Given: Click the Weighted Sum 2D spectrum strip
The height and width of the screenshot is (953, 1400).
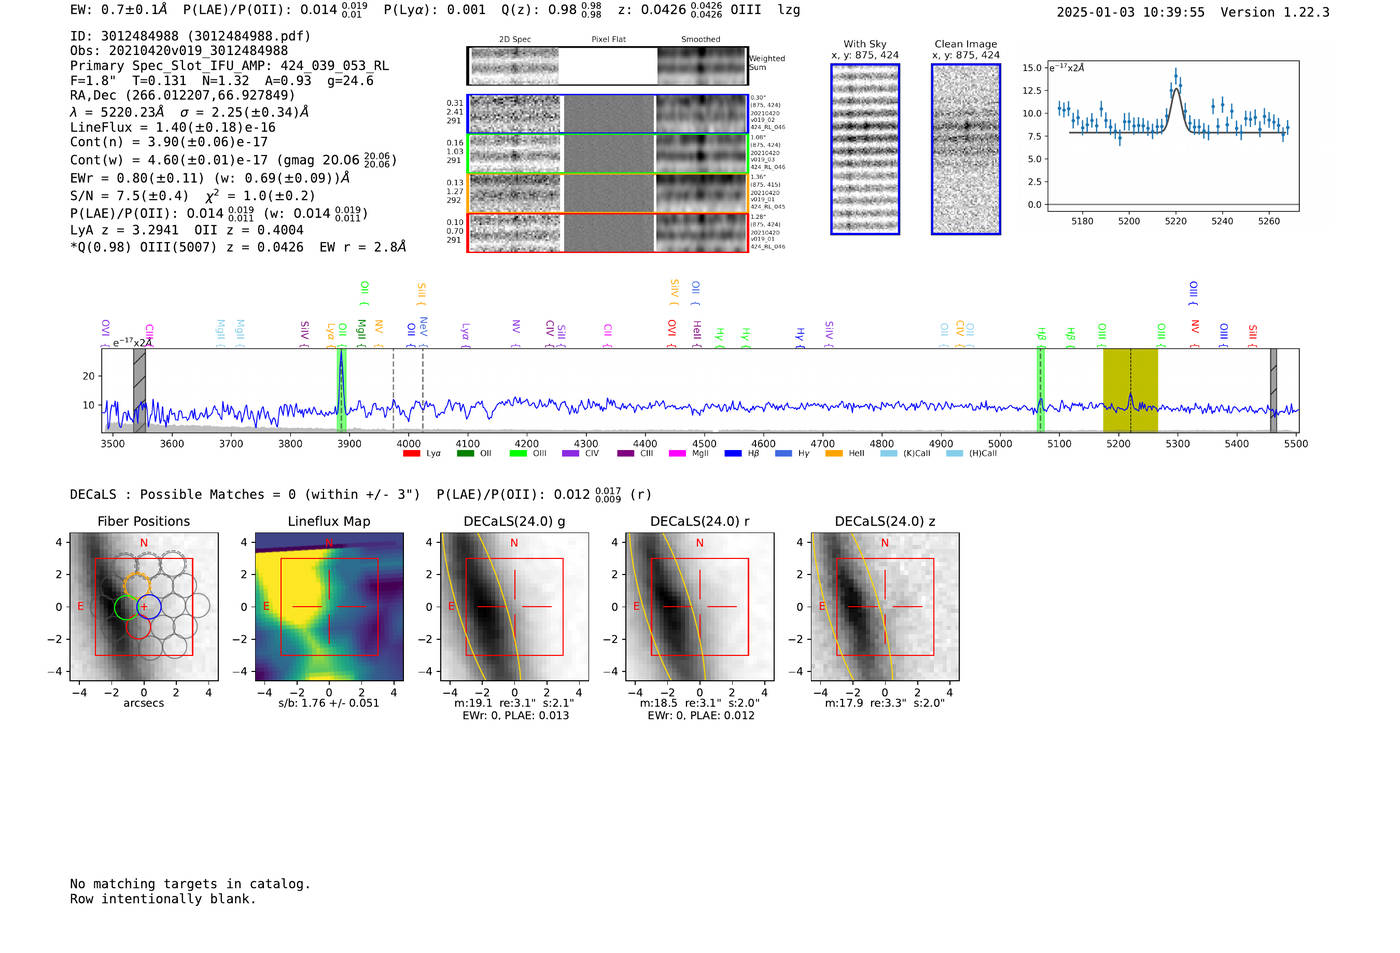Looking at the screenshot, I should (x=608, y=66).
